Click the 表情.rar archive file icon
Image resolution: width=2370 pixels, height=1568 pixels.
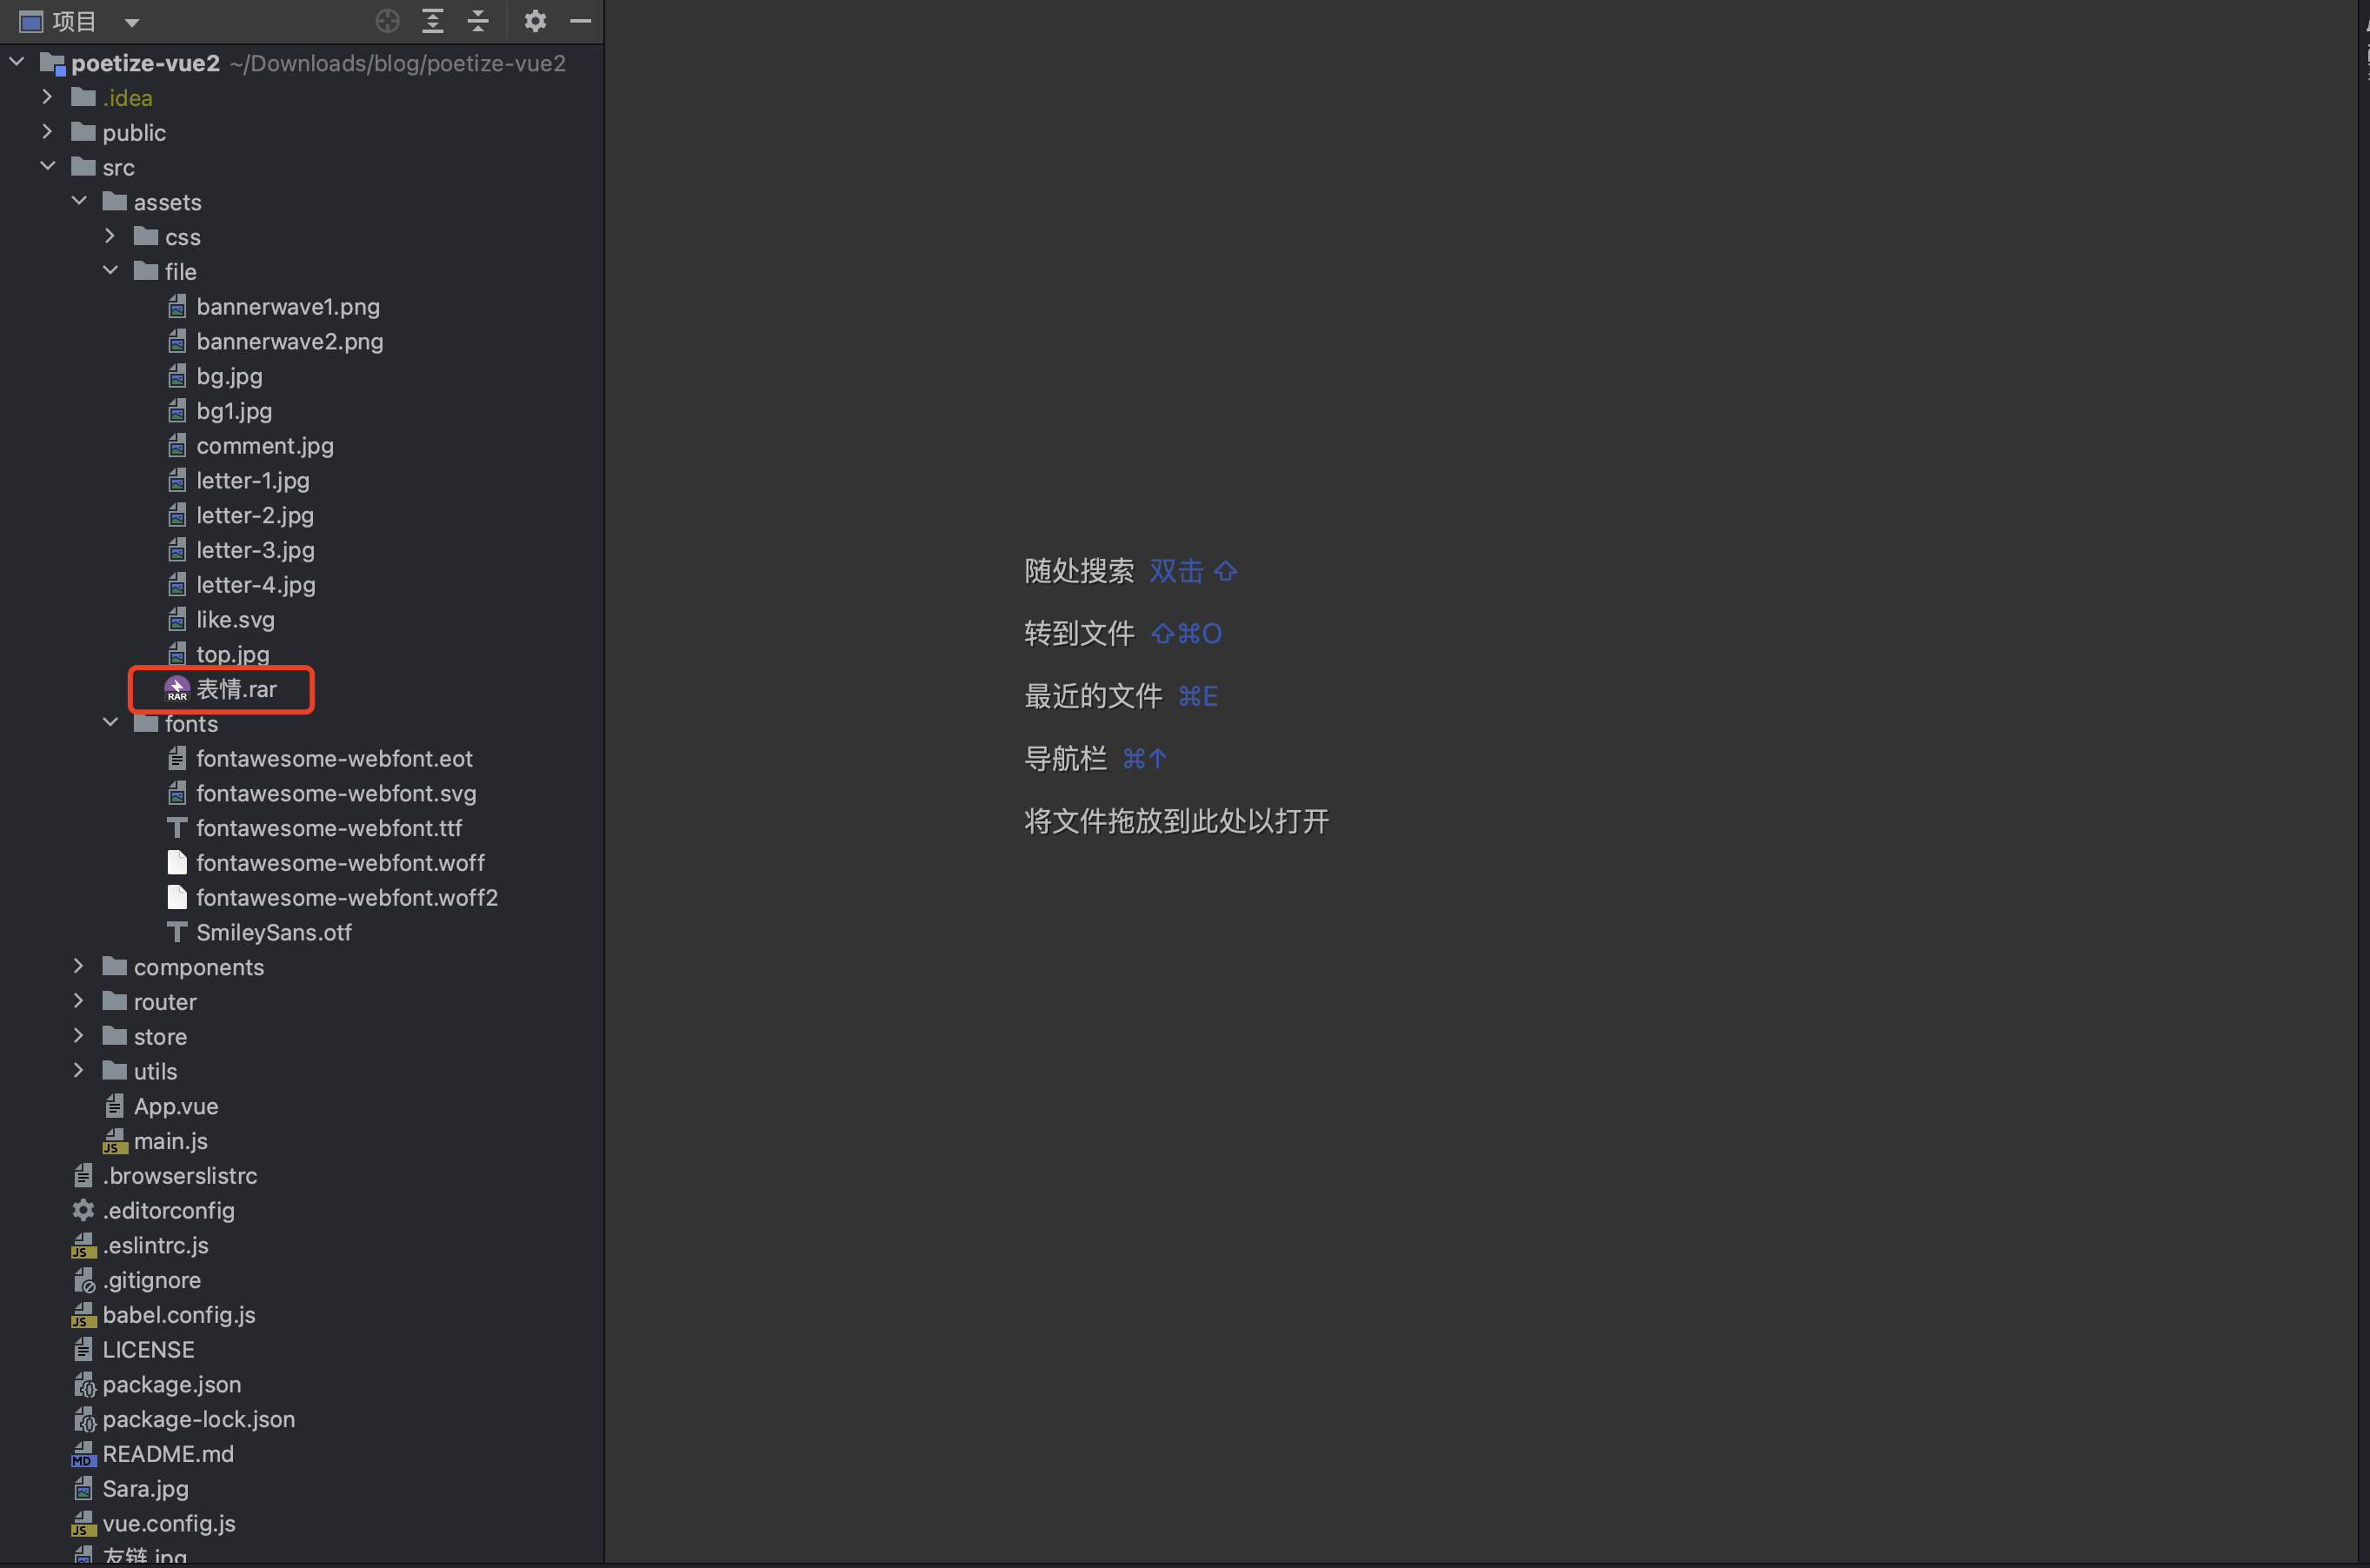(x=177, y=689)
